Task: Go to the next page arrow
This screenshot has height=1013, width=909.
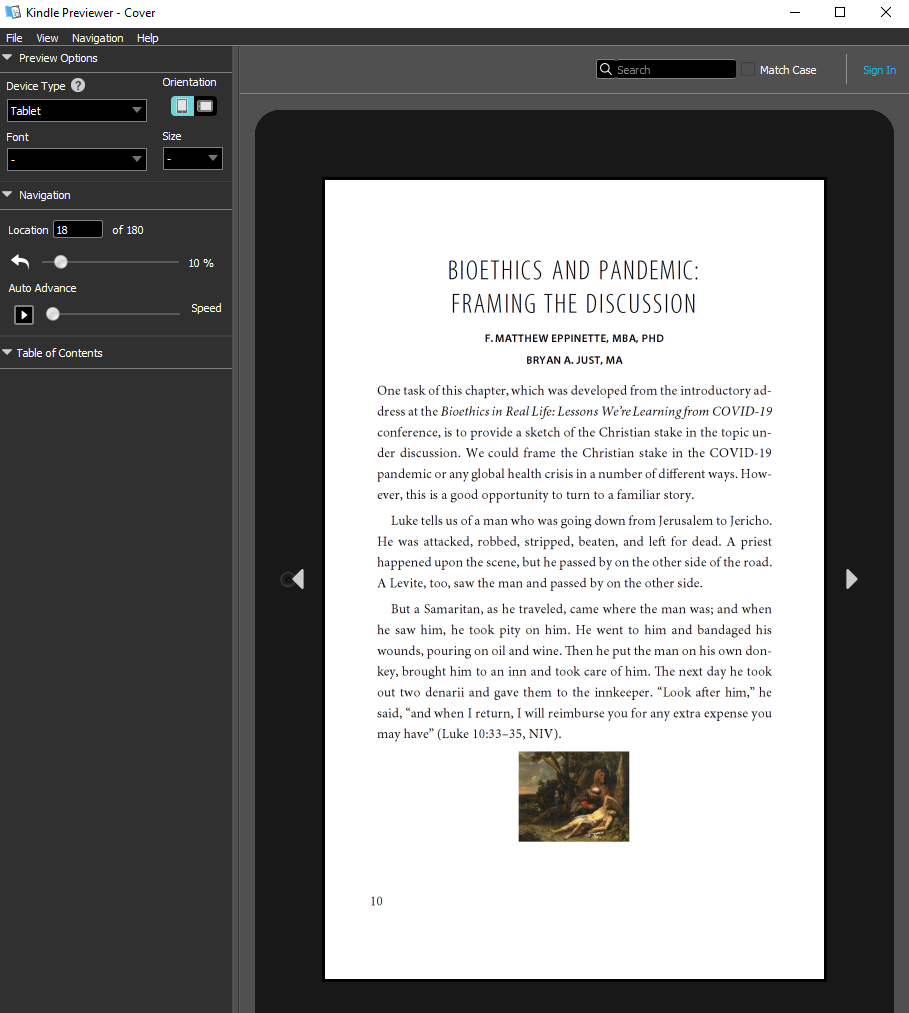Action: 852,579
